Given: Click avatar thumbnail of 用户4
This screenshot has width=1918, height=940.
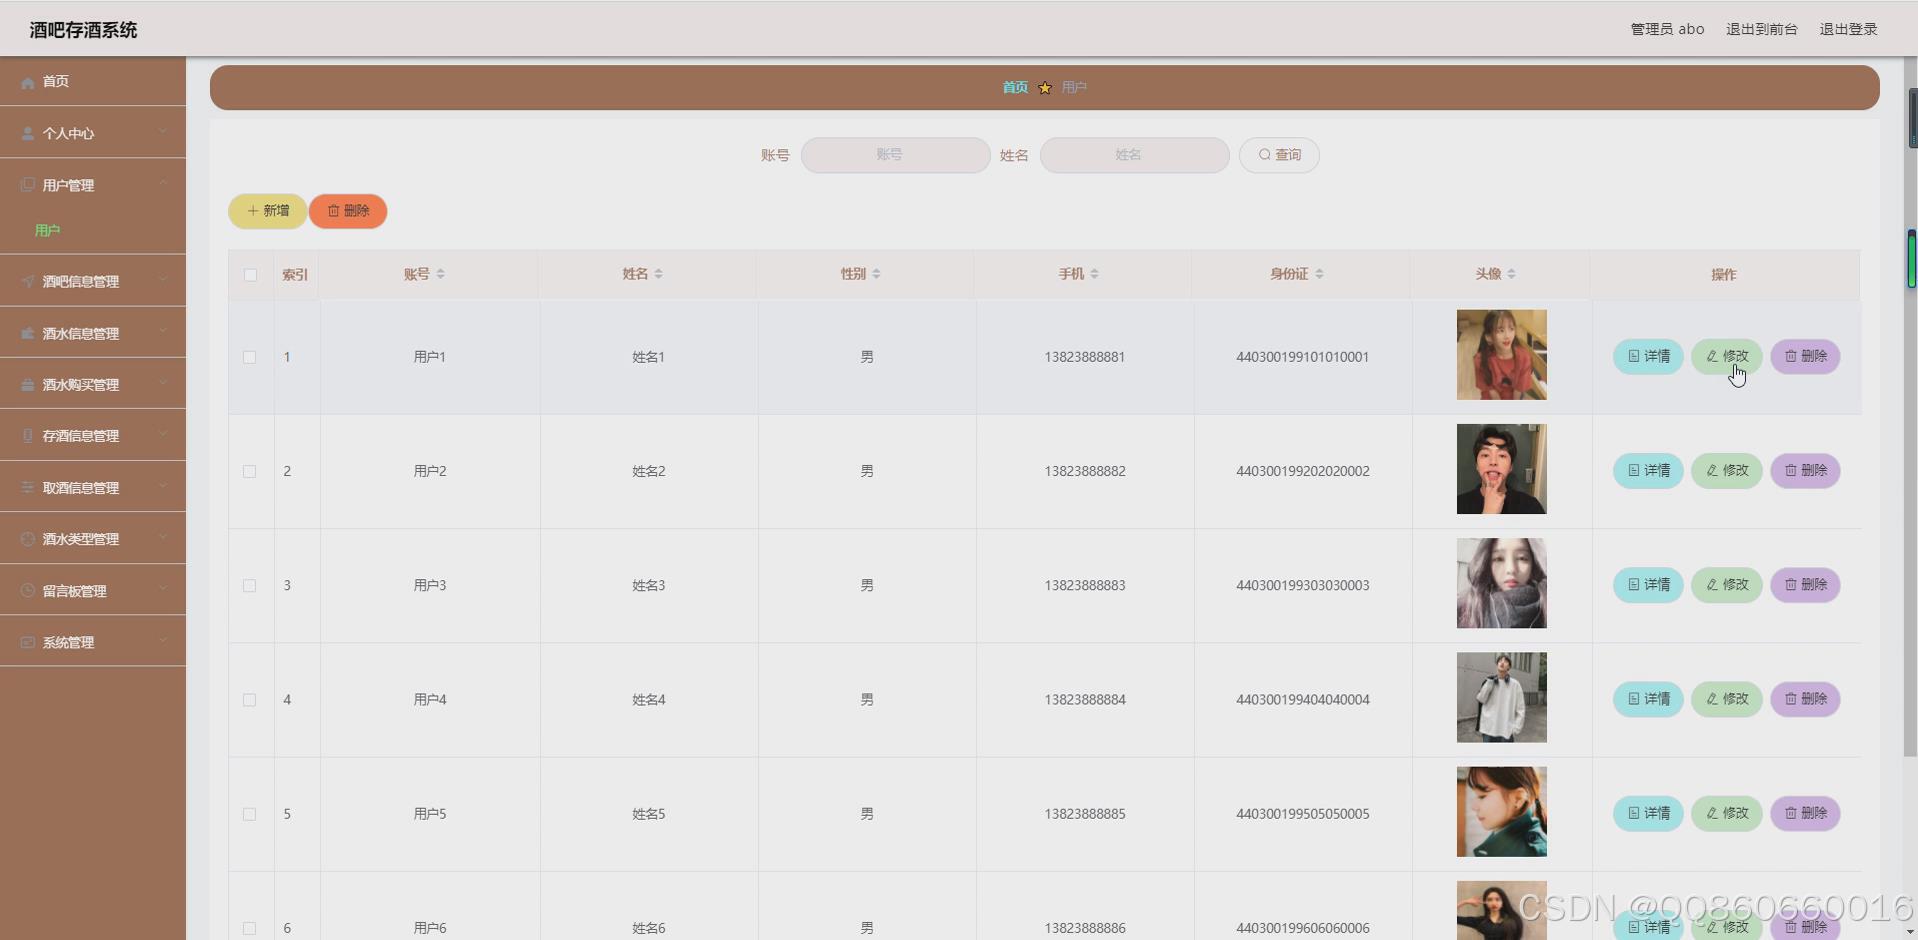Looking at the screenshot, I should click(1501, 698).
